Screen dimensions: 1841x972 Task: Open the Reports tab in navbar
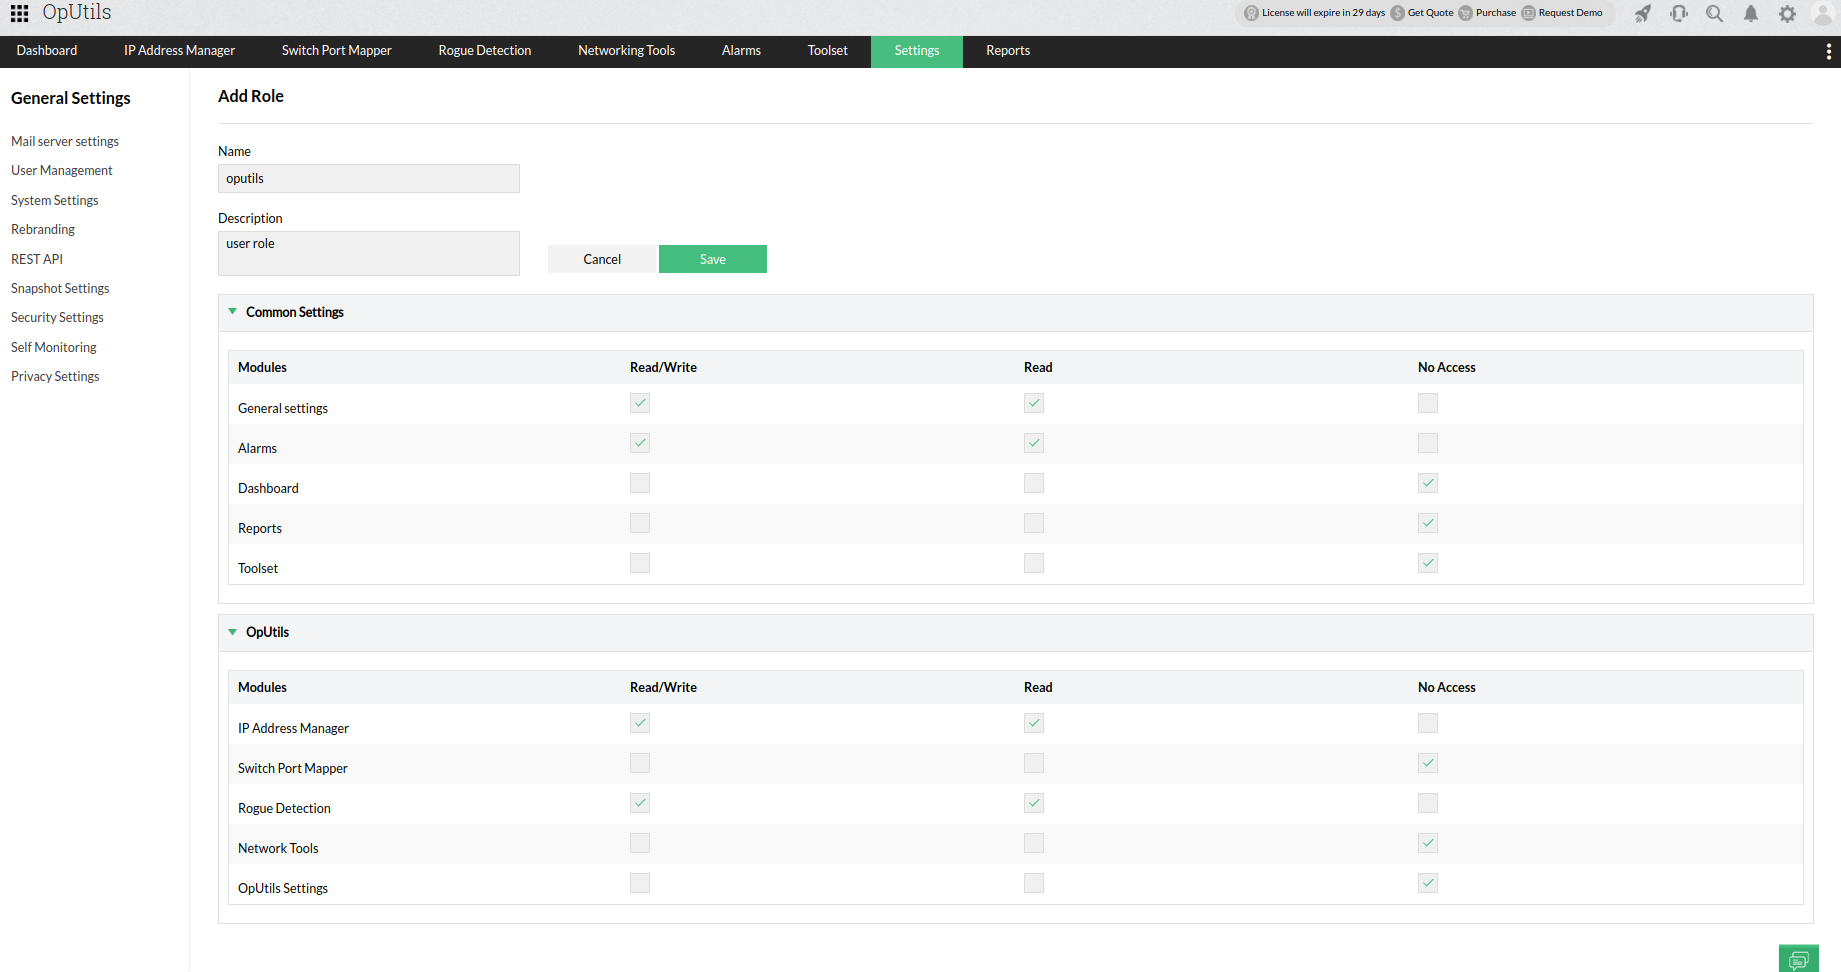[x=1008, y=51]
